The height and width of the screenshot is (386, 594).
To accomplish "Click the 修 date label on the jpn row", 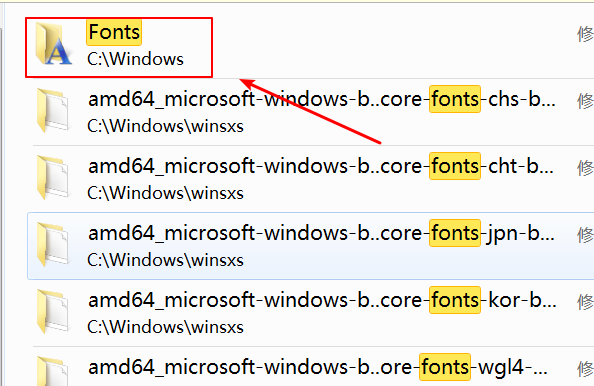I will tap(585, 235).
